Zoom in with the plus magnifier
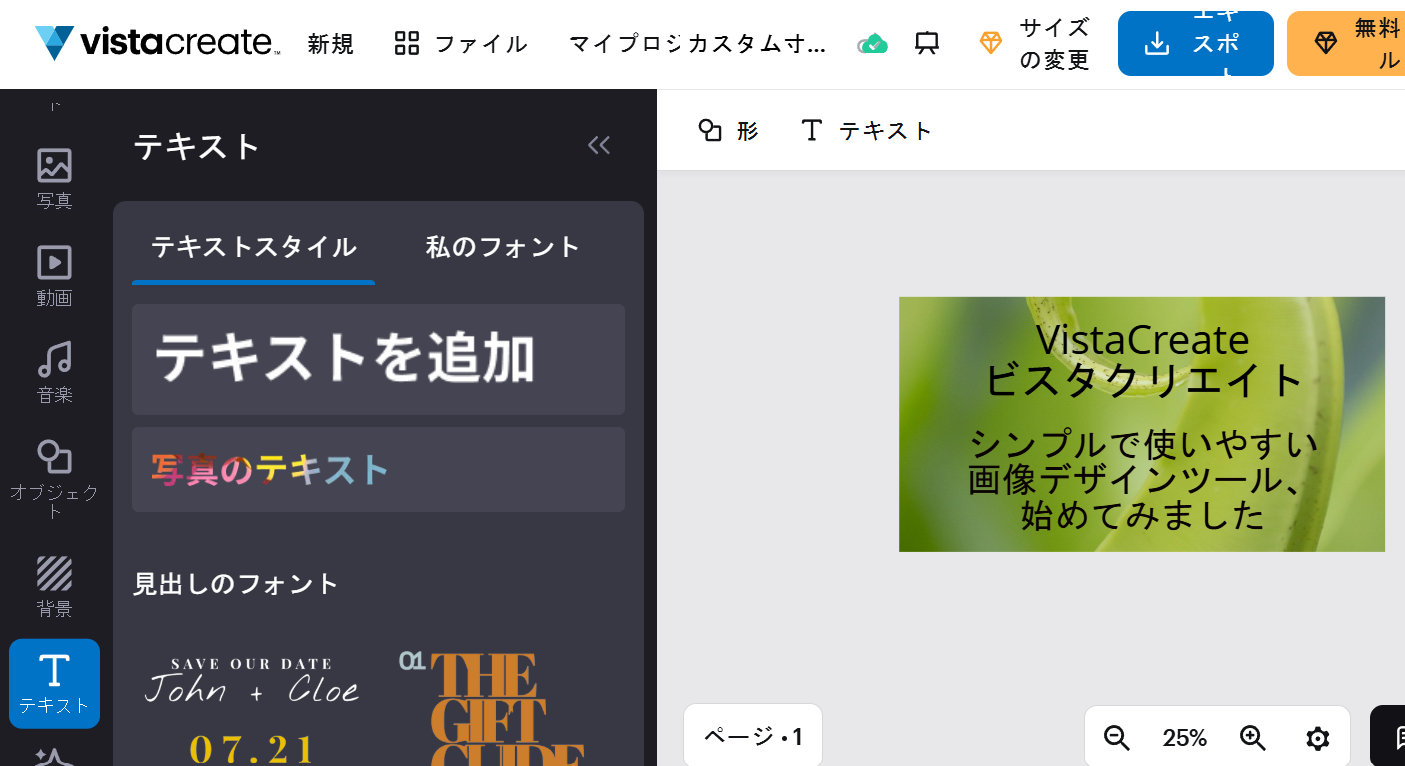Viewport: 1405px width, 766px height. [1253, 738]
